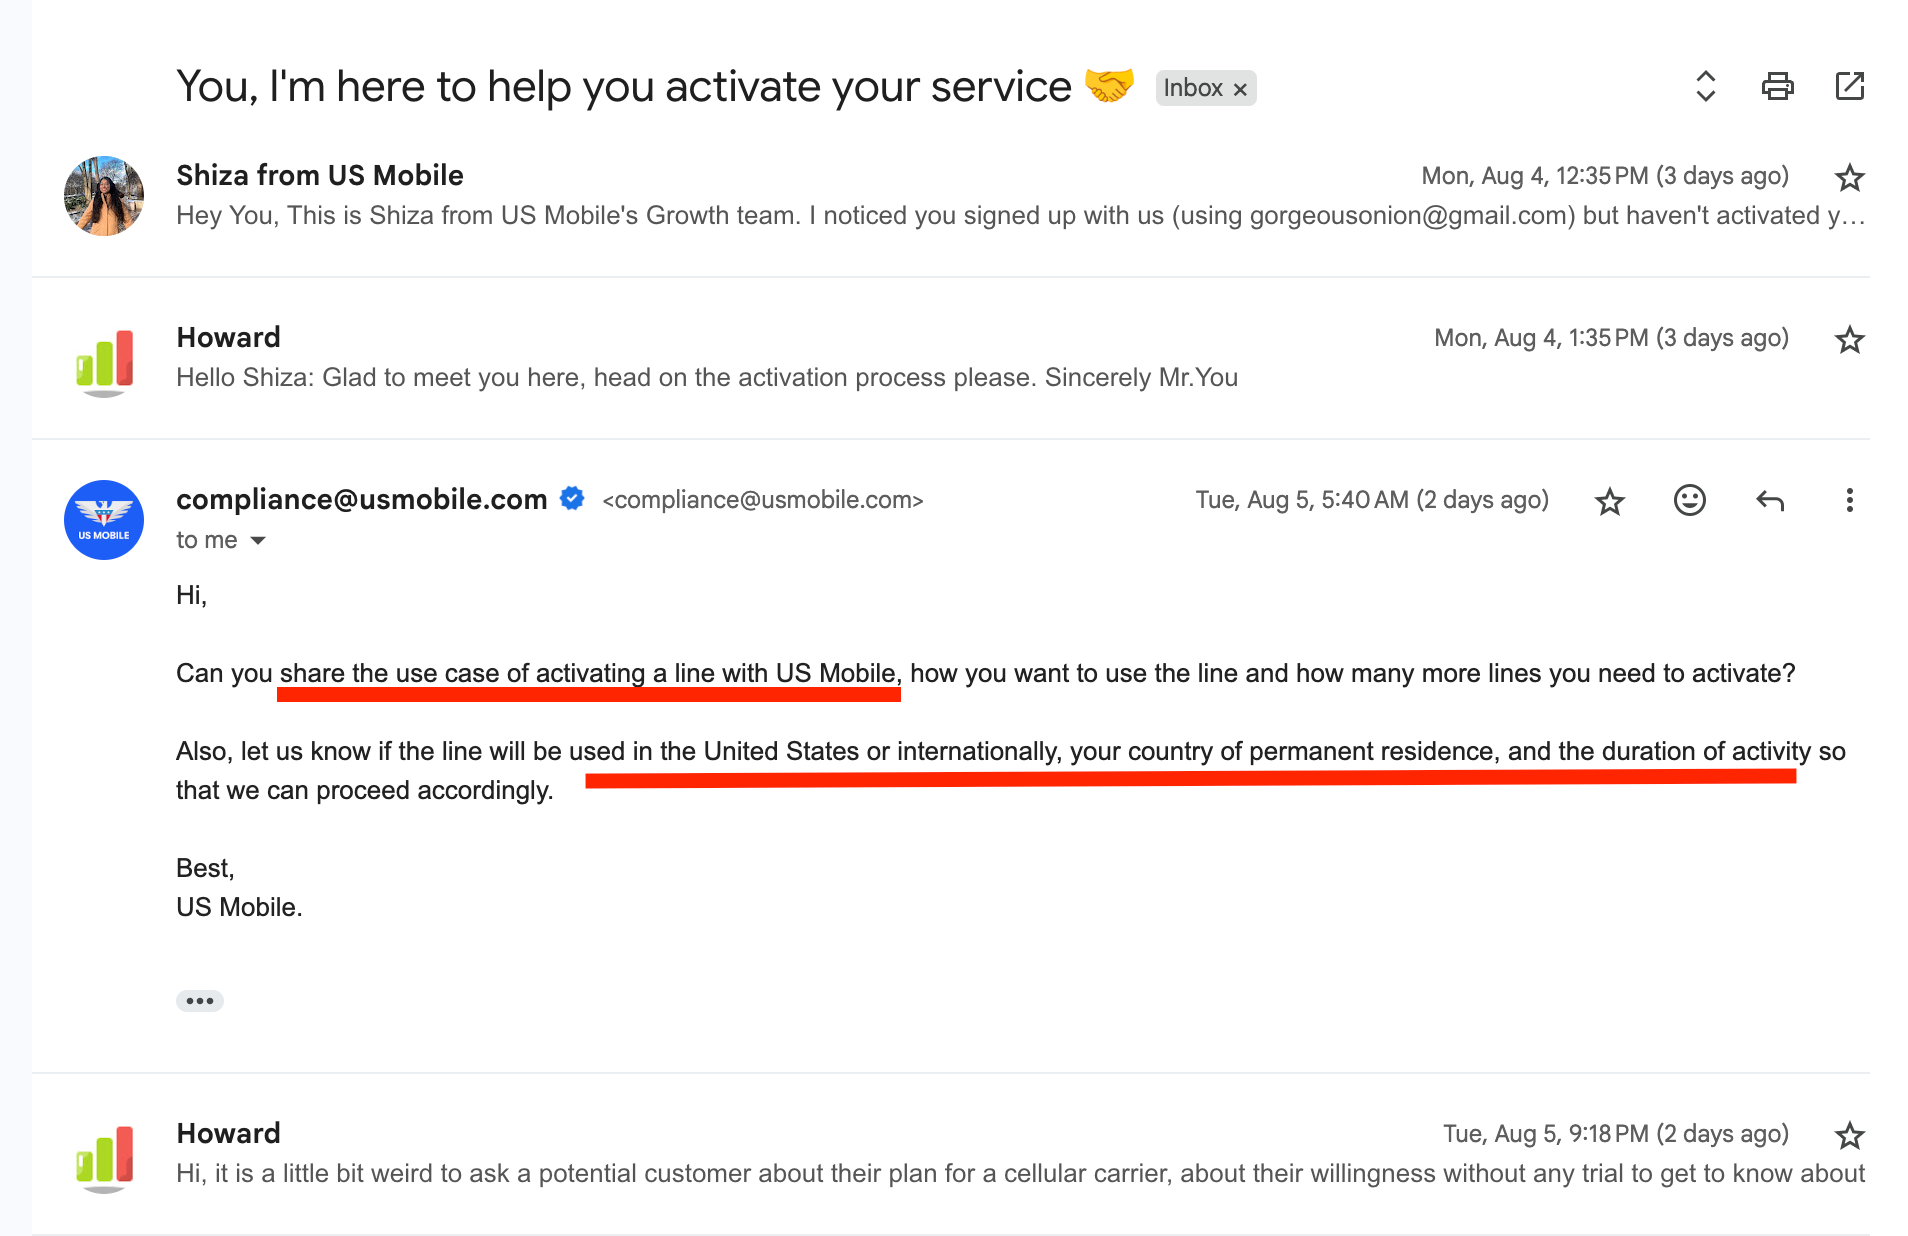
Task: Click the US Mobile sender avatar
Action: (104, 520)
